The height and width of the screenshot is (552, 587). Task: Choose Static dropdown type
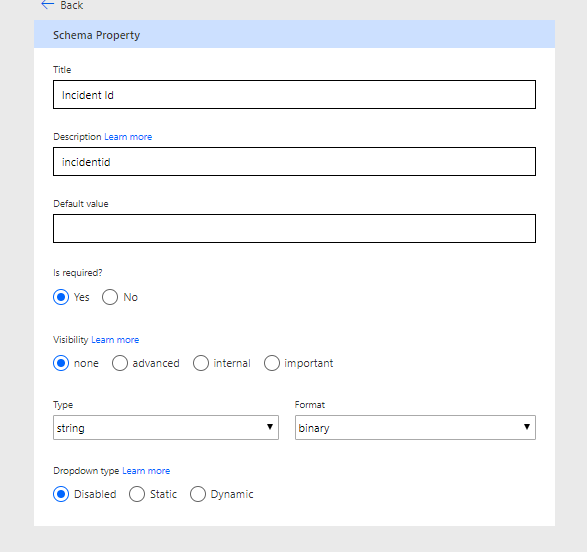[x=137, y=494]
